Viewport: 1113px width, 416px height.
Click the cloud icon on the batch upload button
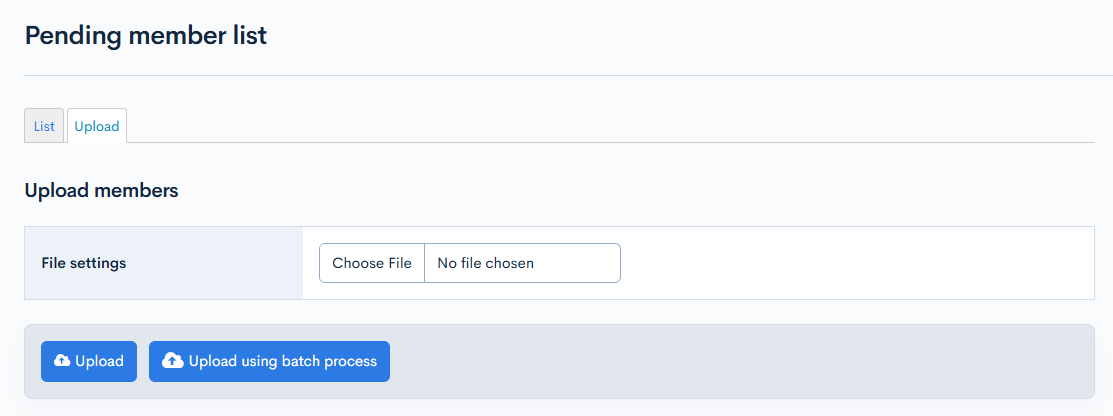pos(172,361)
